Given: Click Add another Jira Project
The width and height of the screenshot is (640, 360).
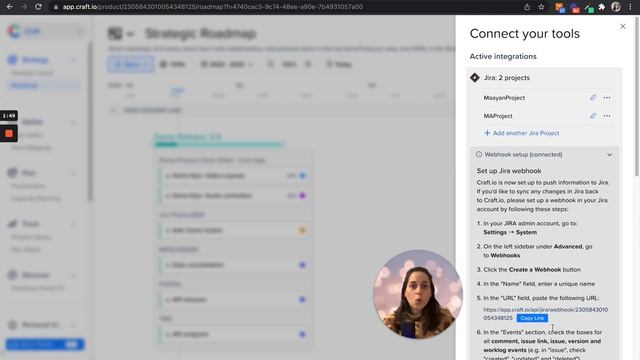Looking at the screenshot, I should pyautogui.click(x=522, y=133).
